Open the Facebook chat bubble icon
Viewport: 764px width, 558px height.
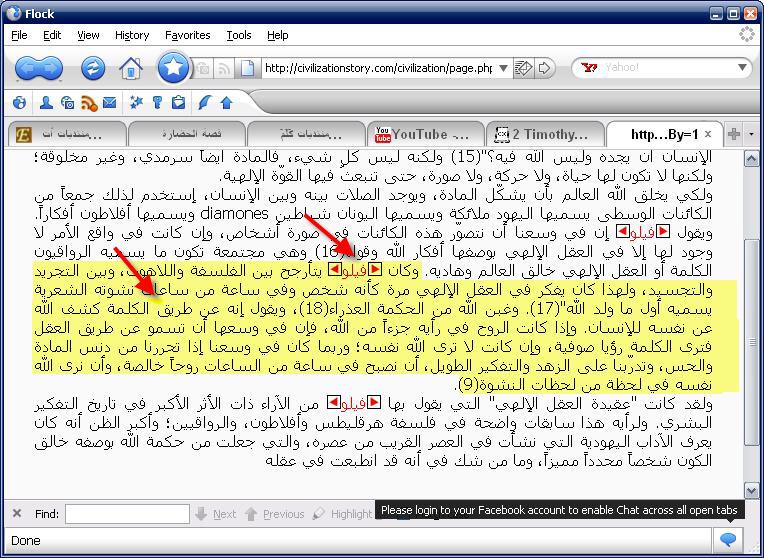tap(728, 539)
